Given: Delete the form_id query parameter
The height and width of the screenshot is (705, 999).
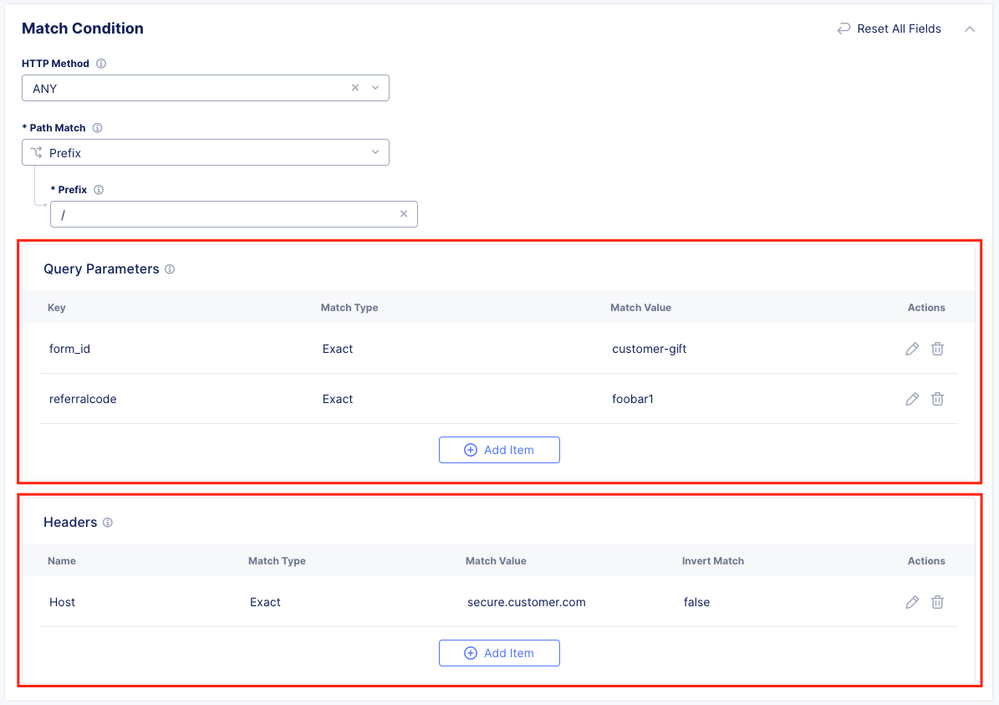Looking at the screenshot, I should click(x=937, y=349).
